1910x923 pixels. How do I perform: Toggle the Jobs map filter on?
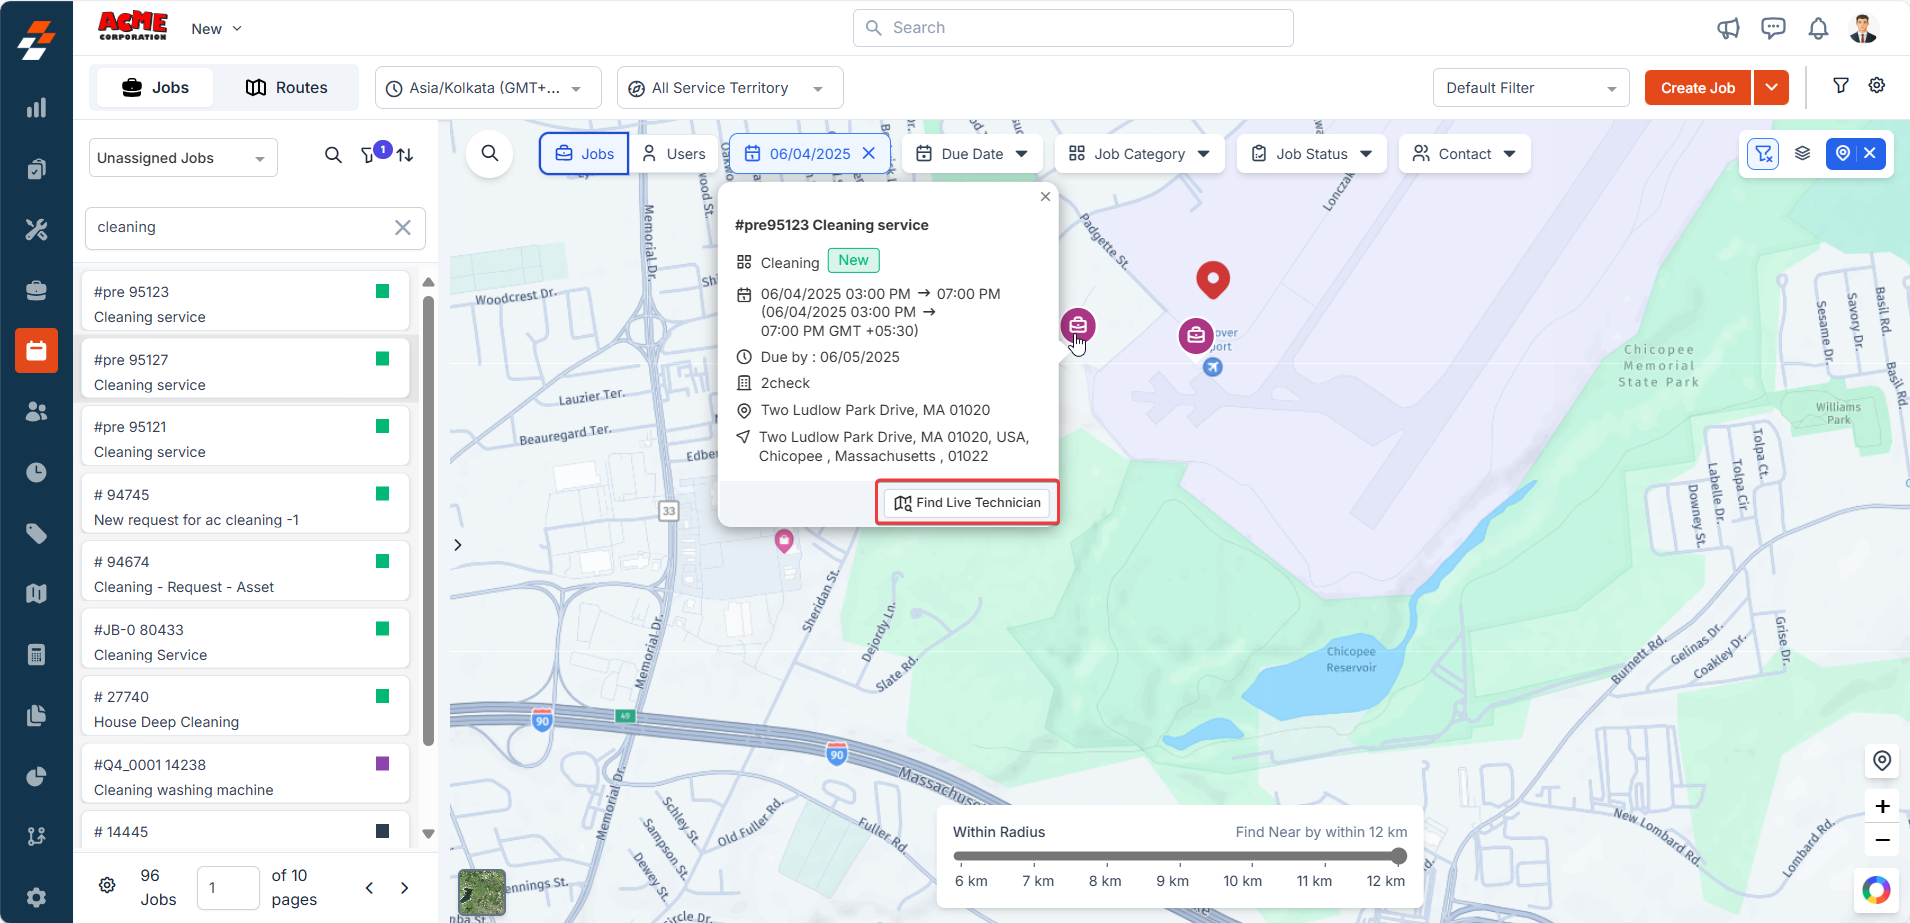pyautogui.click(x=584, y=154)
